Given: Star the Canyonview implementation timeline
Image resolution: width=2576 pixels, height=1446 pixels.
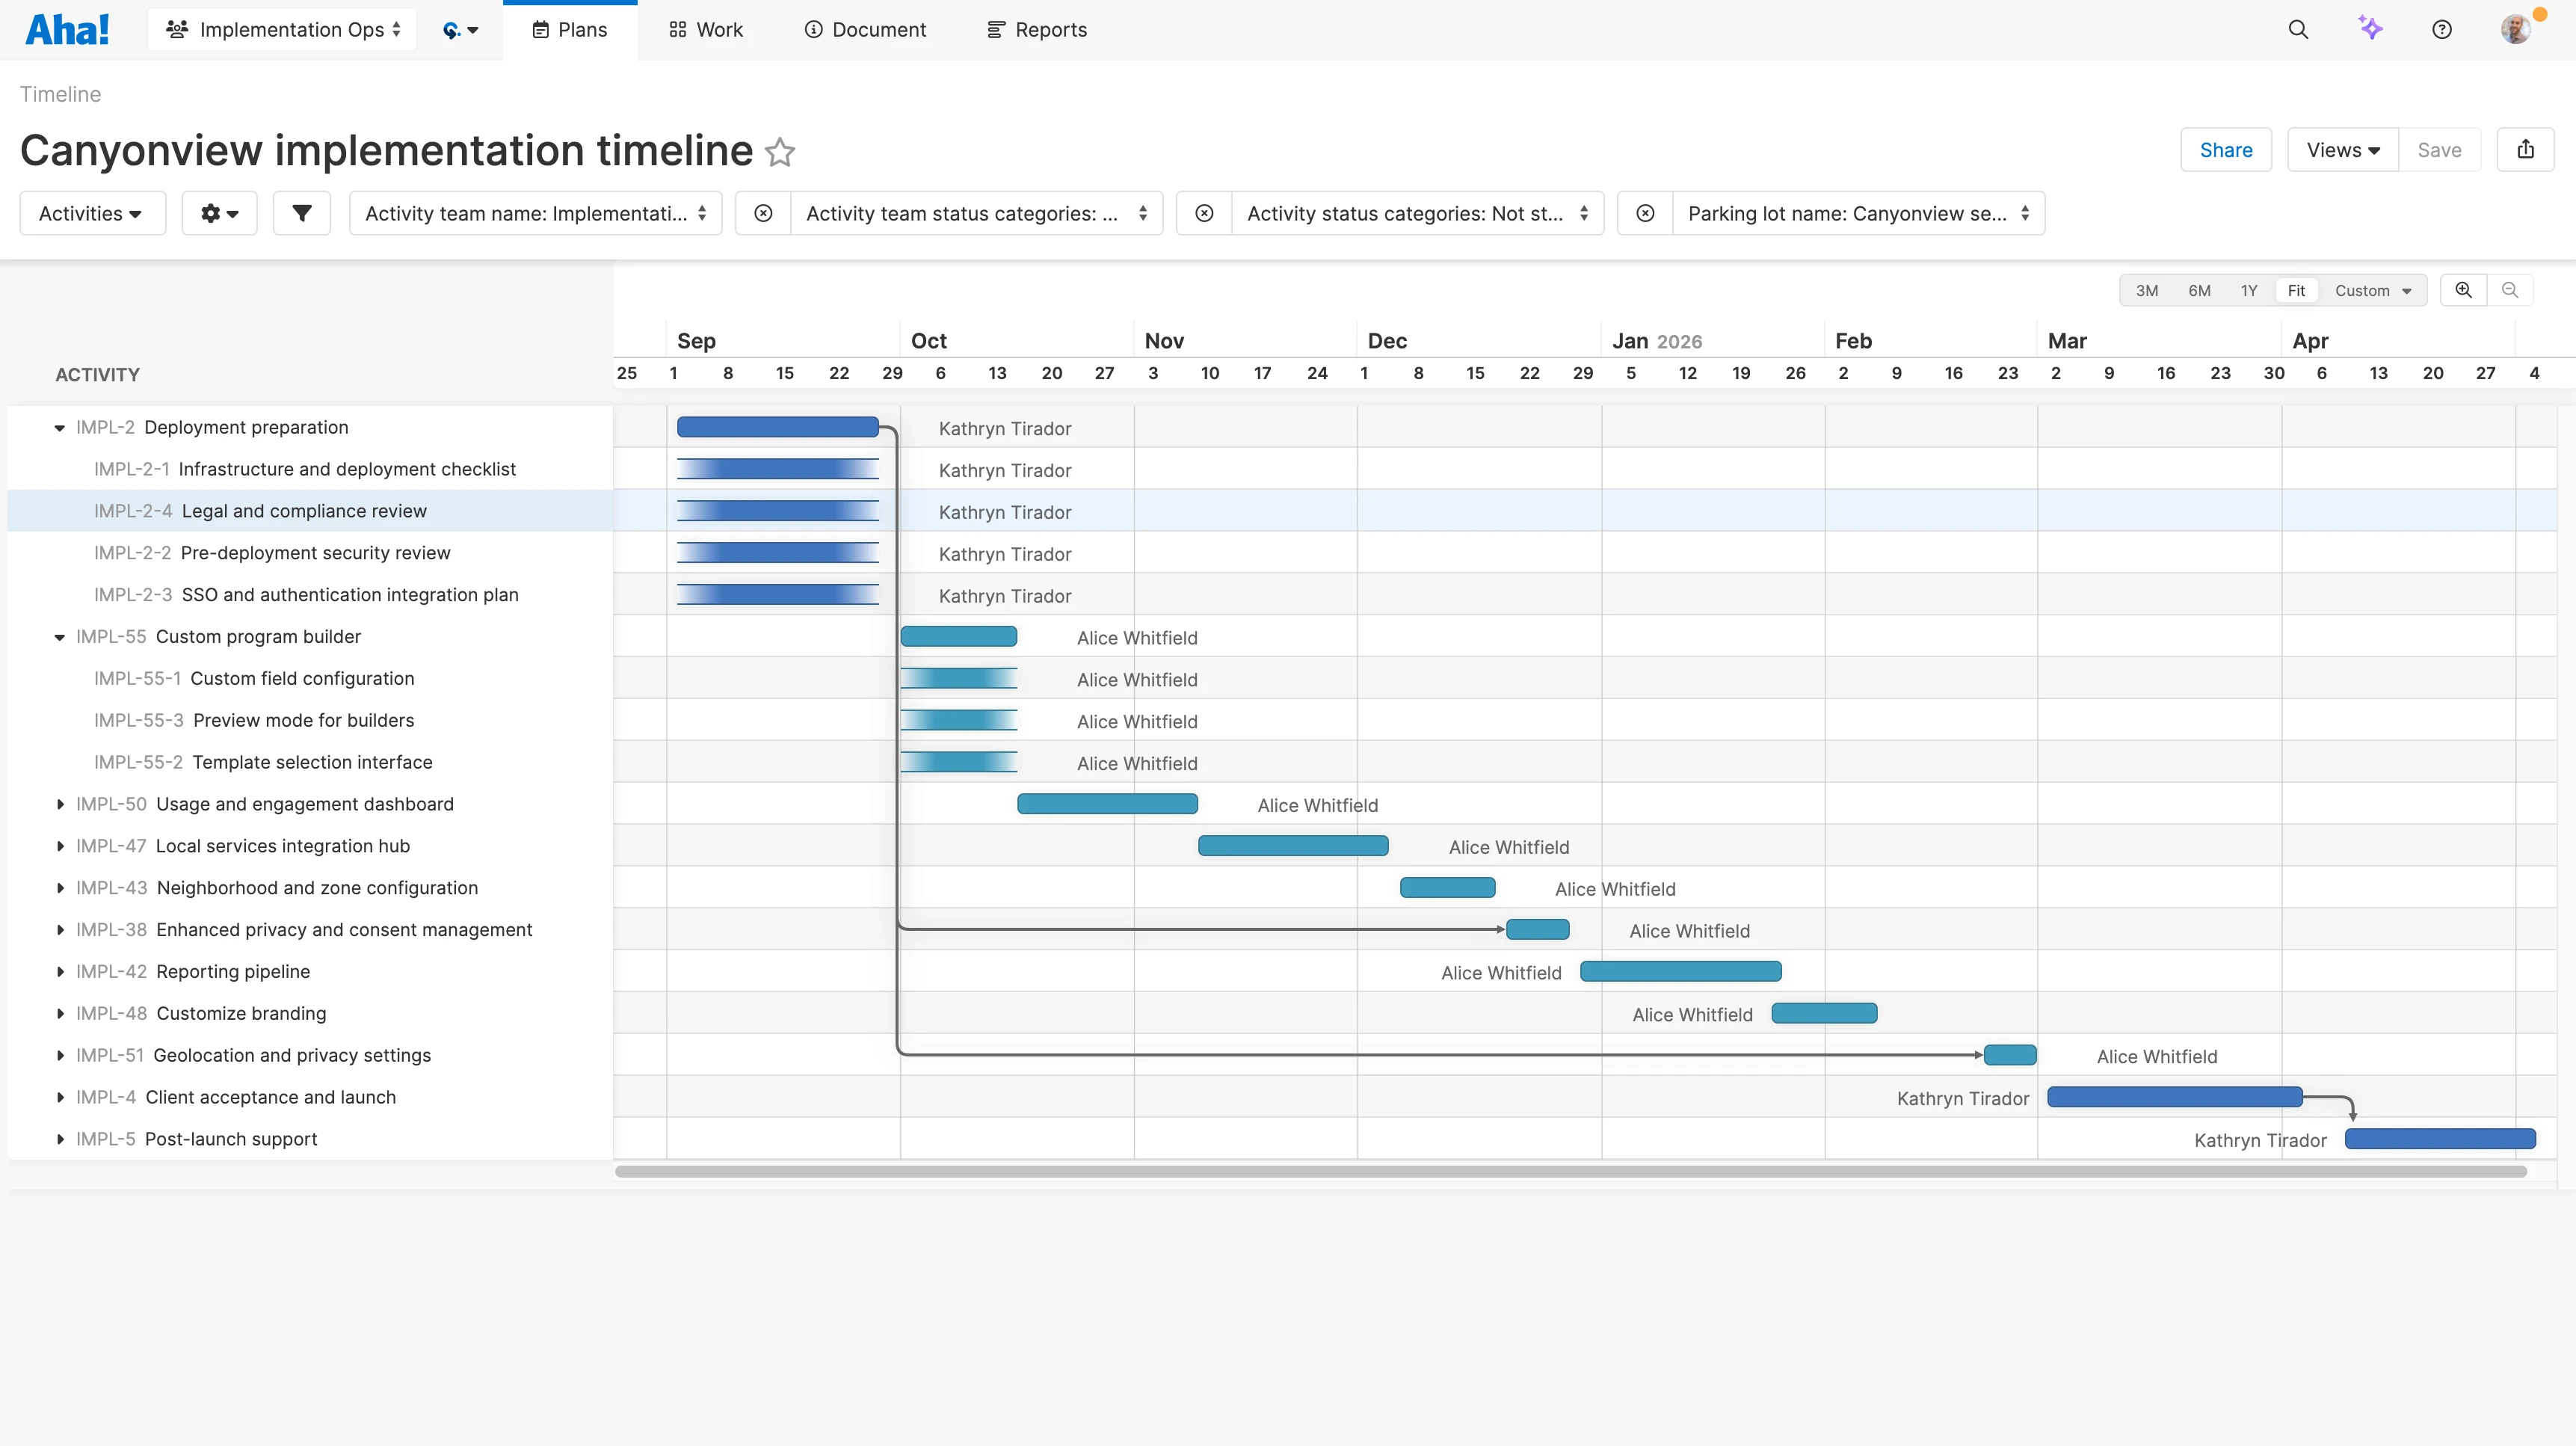Looking at the screenshot, I should tap(781, 152).
